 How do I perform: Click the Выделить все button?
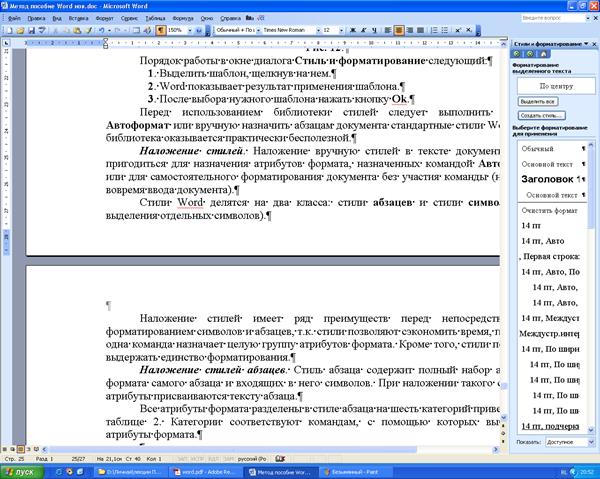coord(538,101)
